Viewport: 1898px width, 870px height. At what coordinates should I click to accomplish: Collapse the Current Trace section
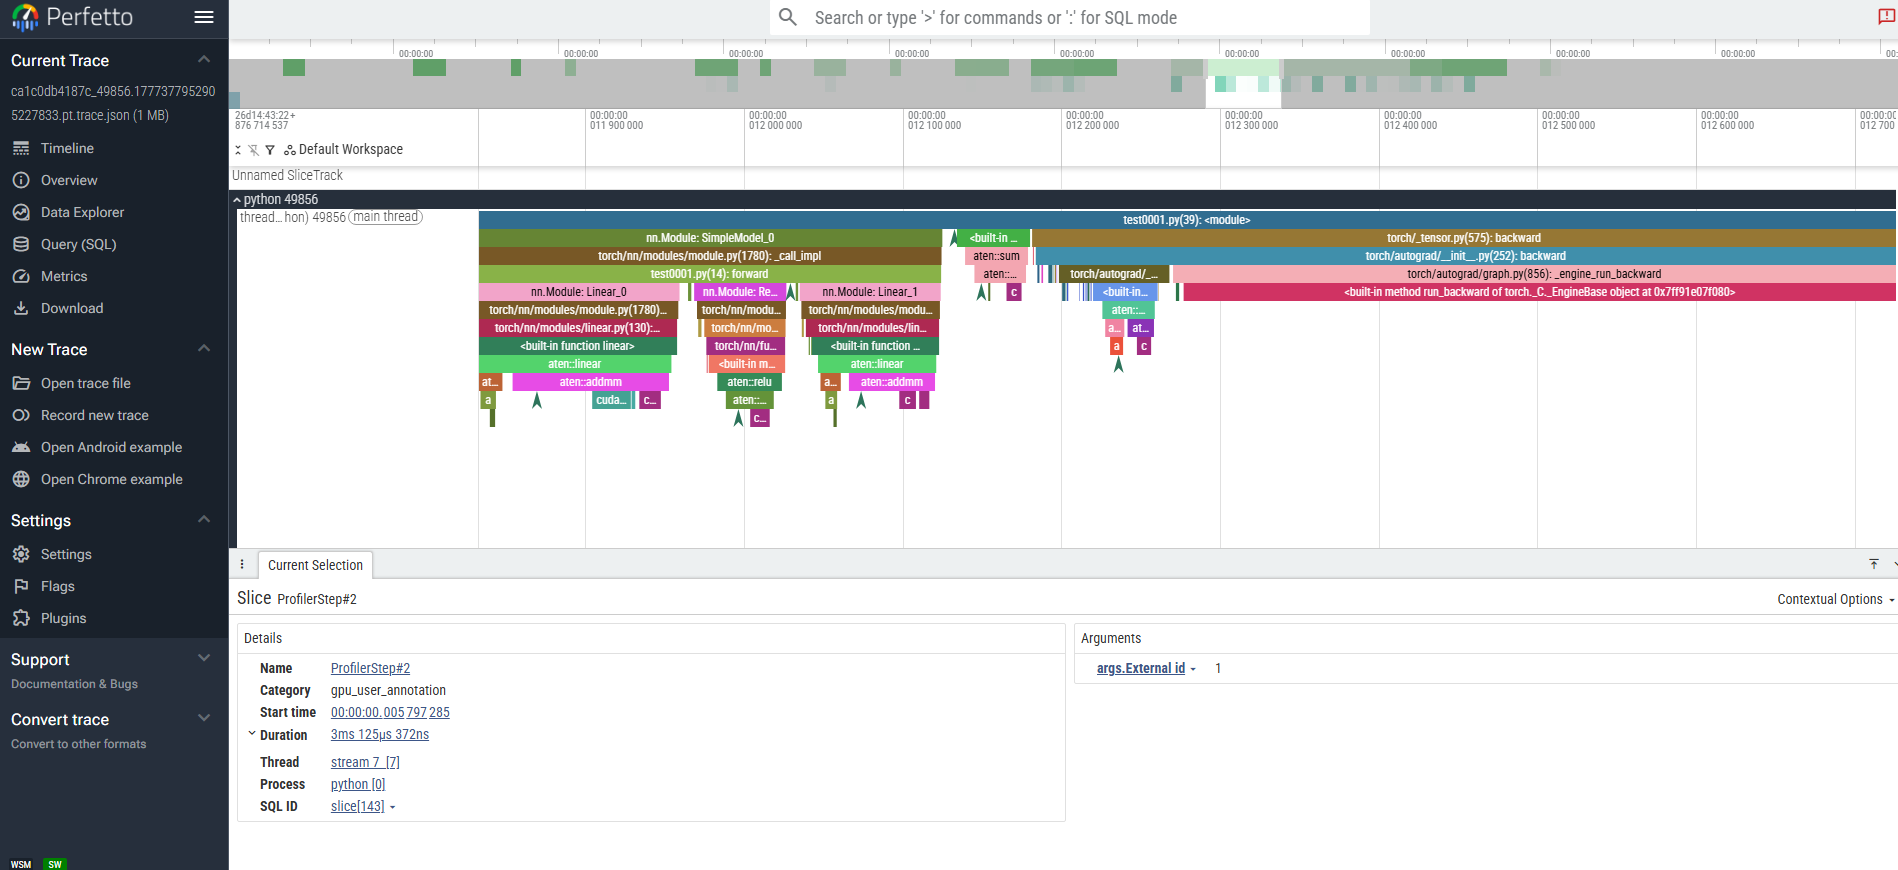(x=204, y=60)
